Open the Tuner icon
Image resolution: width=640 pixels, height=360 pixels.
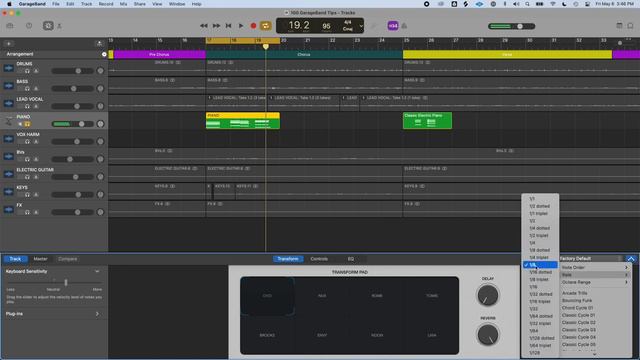pos(373,26)
